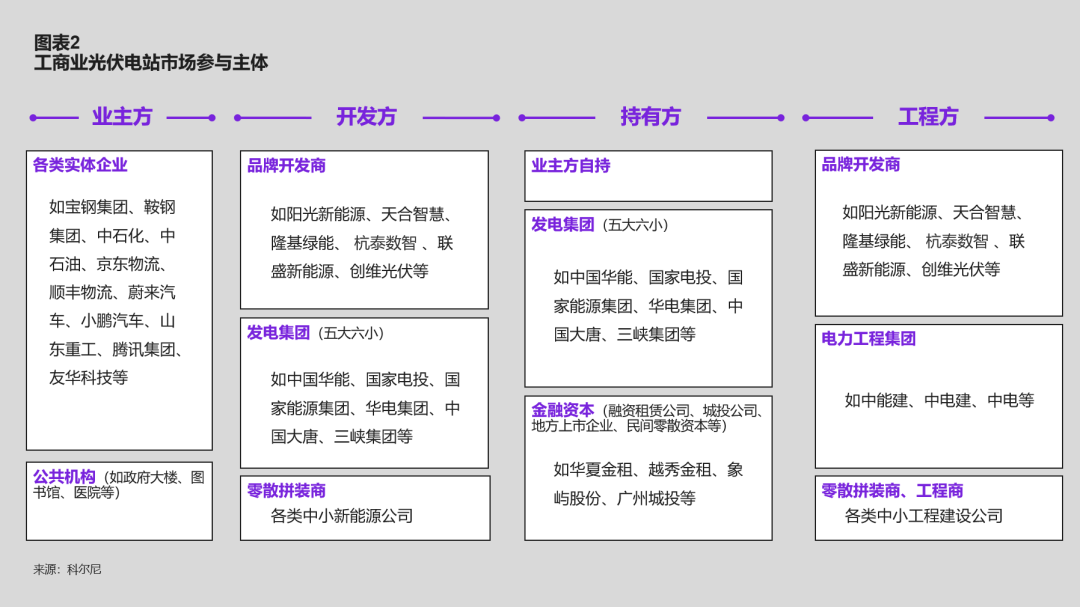
Task: Click the 各类实体企业 heading
Action: point(80,165)
